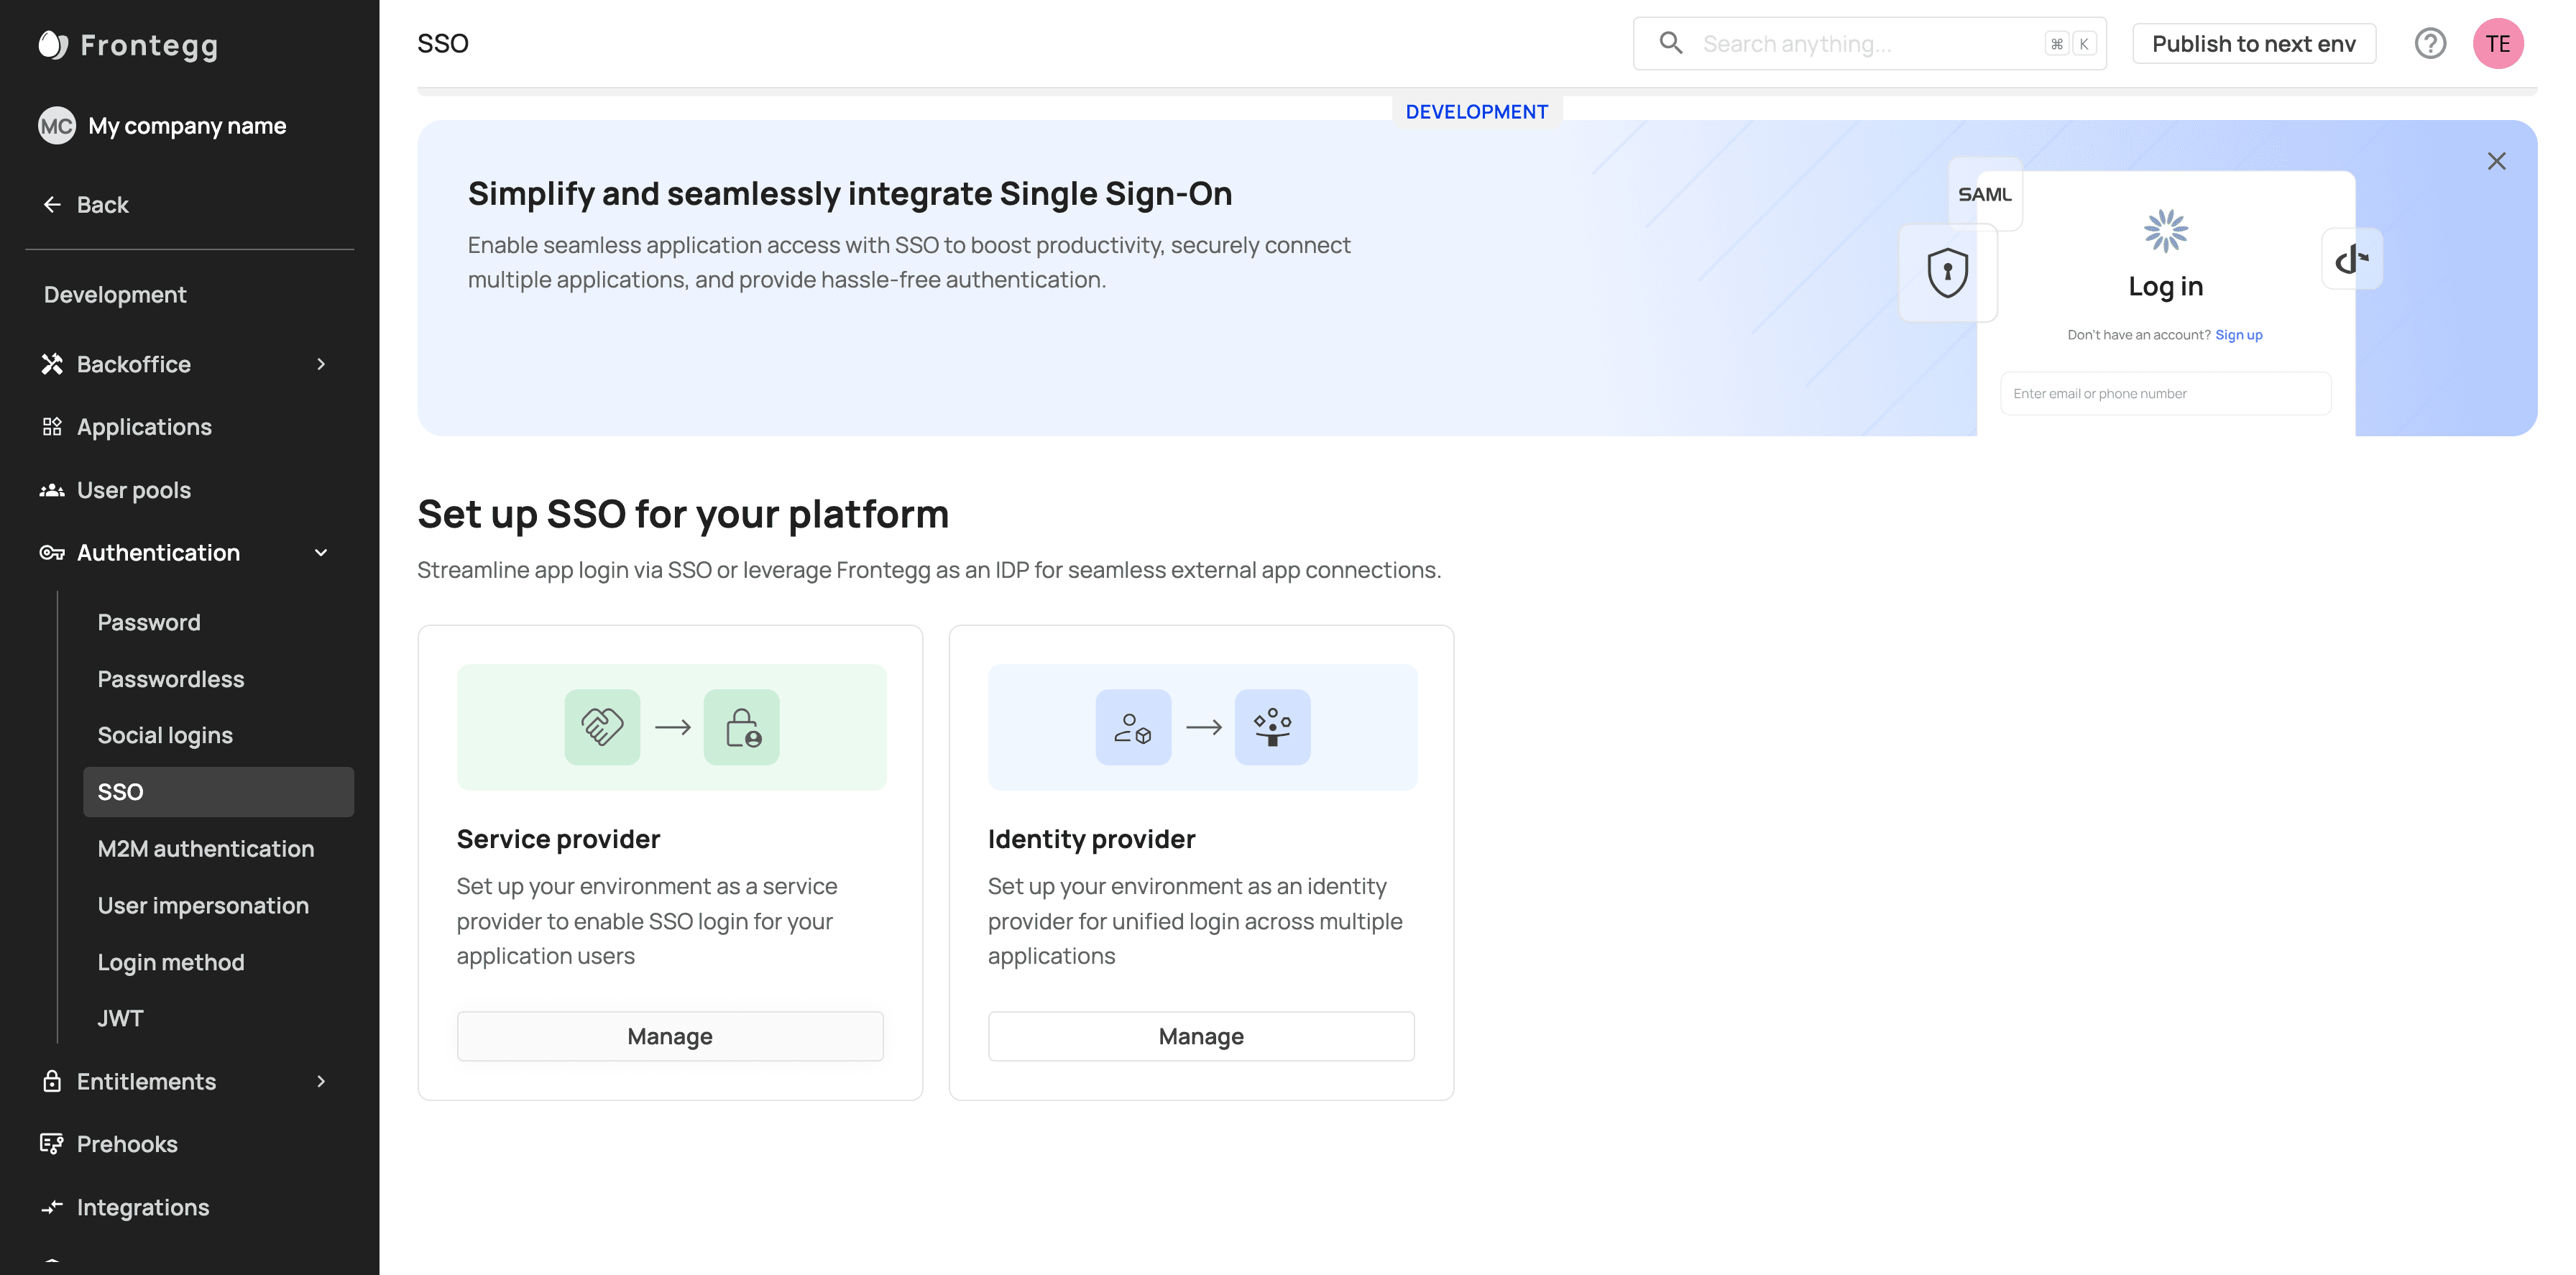Open User impersonation

pyautogui.click(x=203, y=905)
